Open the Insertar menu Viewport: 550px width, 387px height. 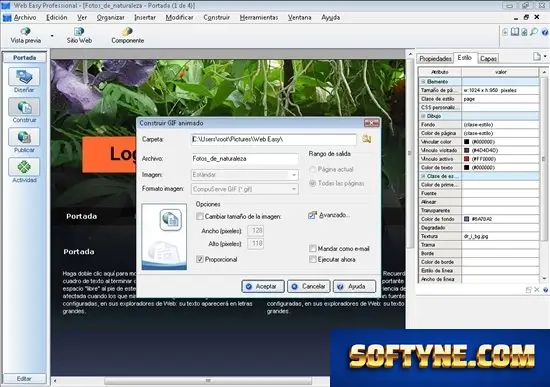tap(145, 17)
